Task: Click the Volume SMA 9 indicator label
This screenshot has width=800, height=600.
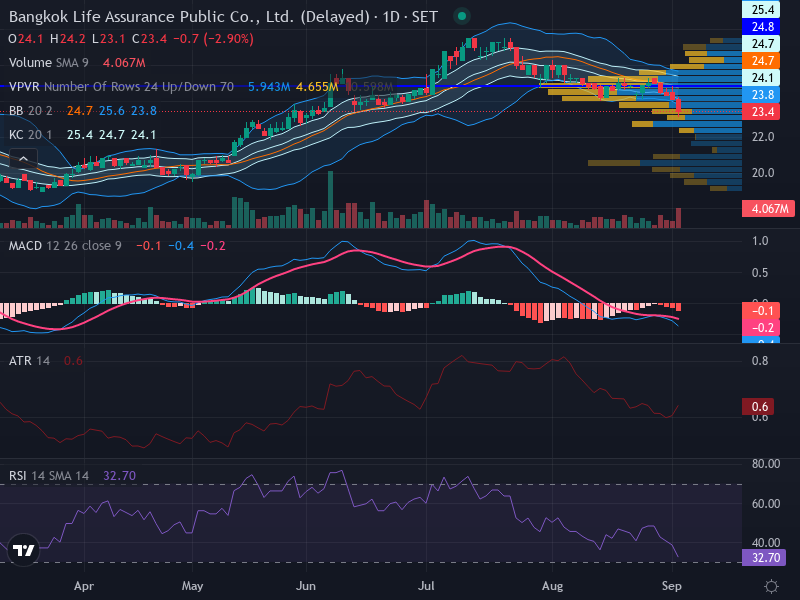Action: click(x=48, y=63)
